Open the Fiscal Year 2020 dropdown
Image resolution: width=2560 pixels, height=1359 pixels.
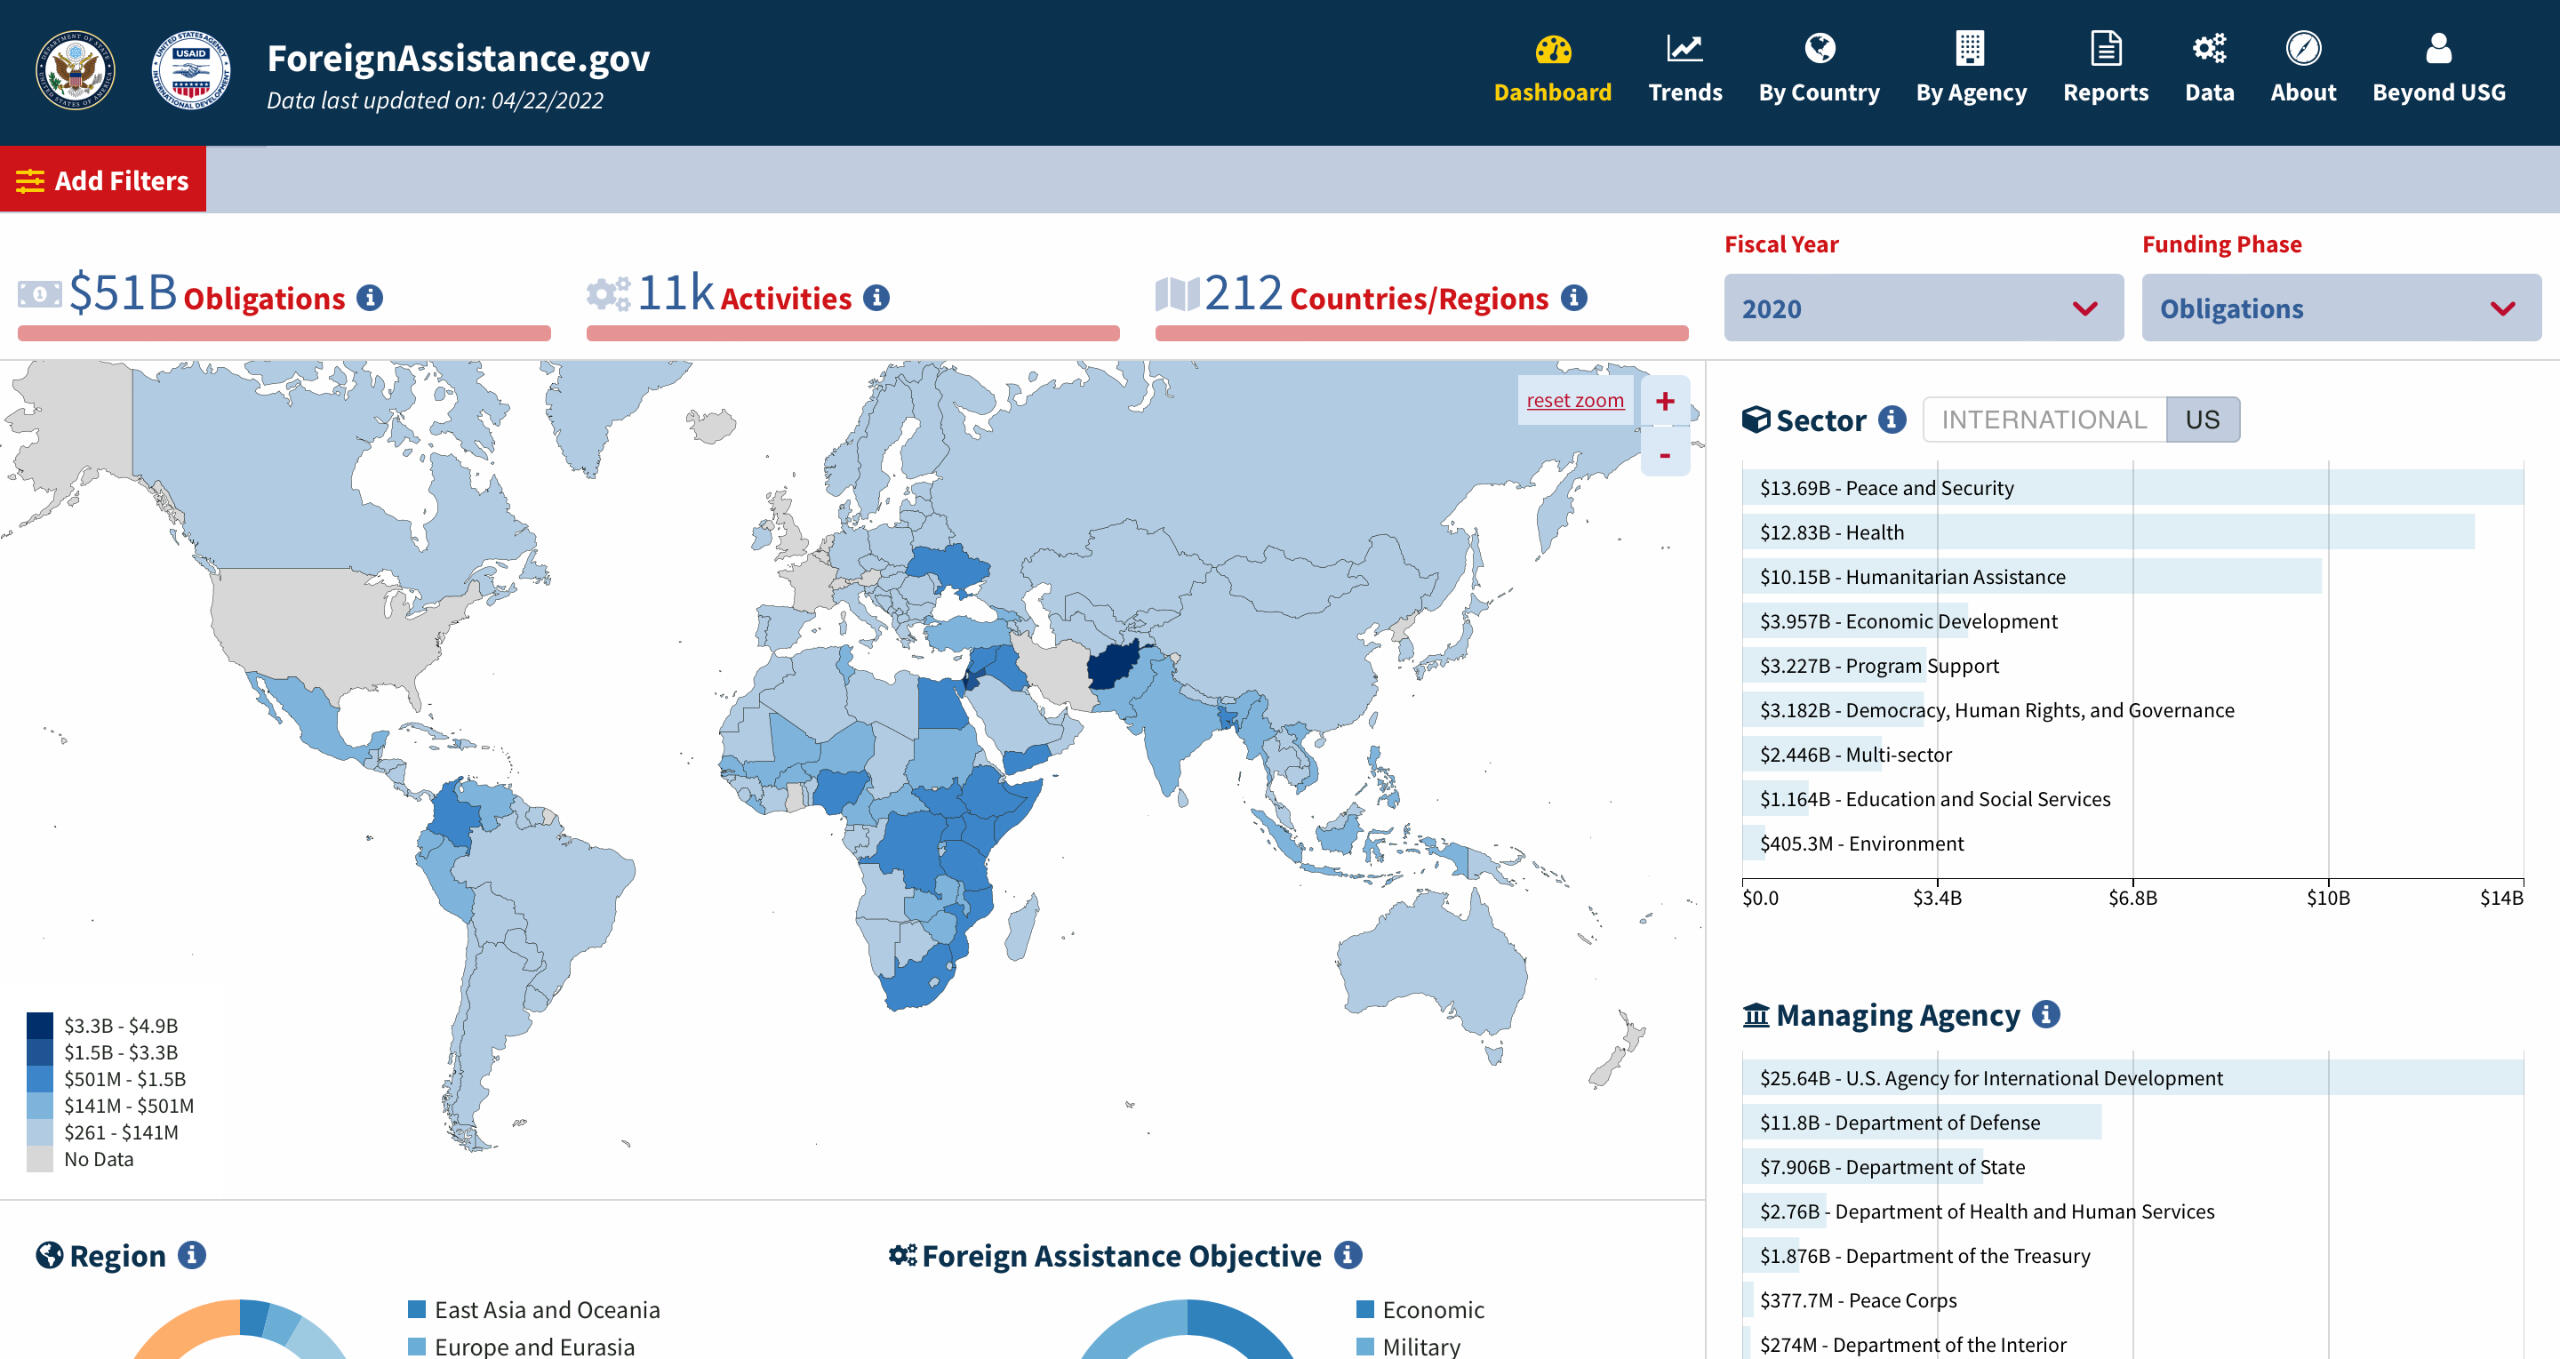point(1922,308)
